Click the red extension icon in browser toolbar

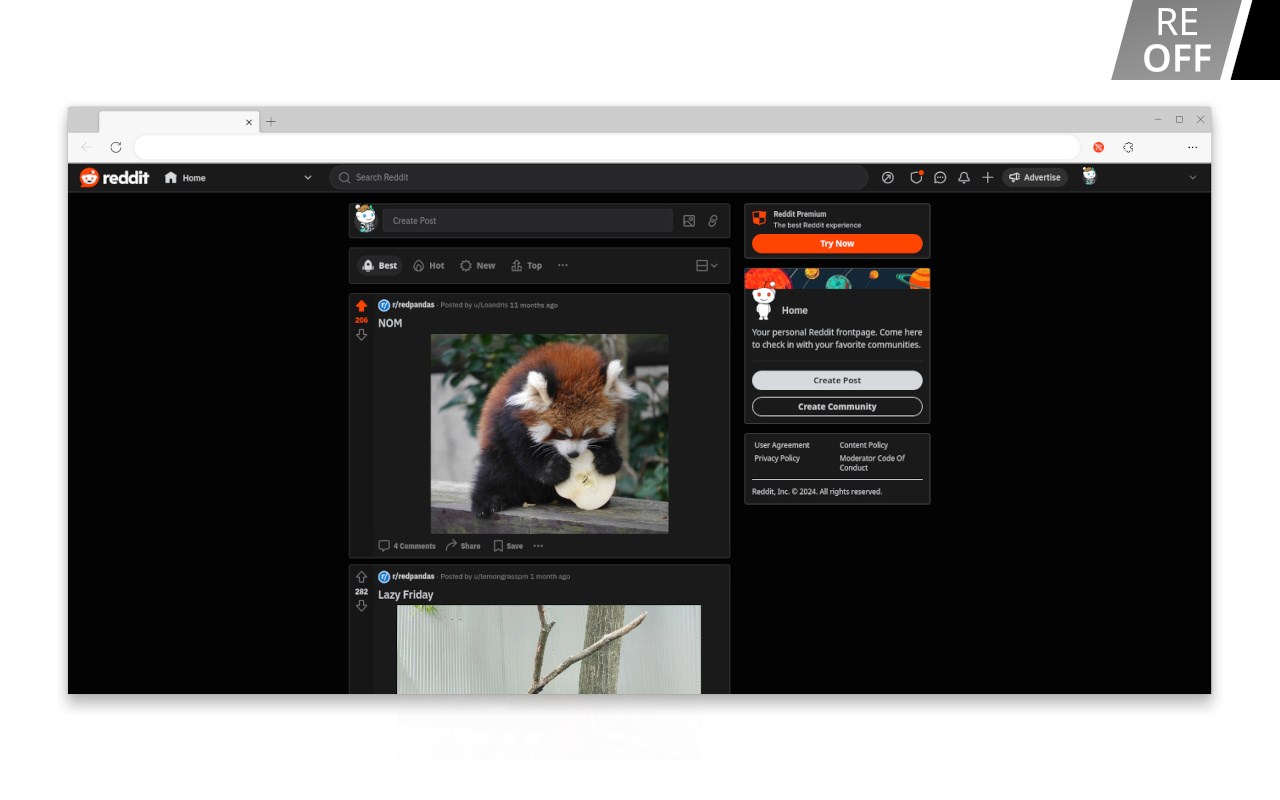point(1098,147)
